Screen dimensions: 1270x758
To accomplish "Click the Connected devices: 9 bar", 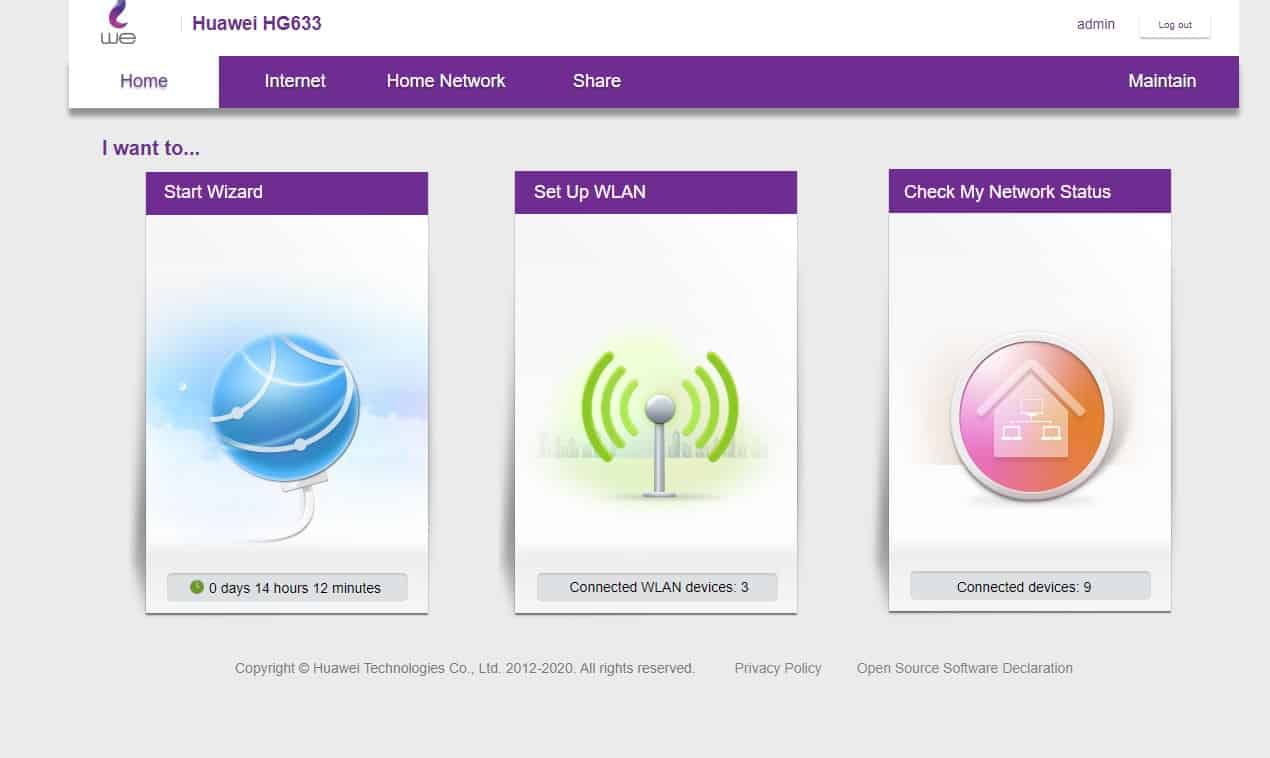I will (1029, 587).
